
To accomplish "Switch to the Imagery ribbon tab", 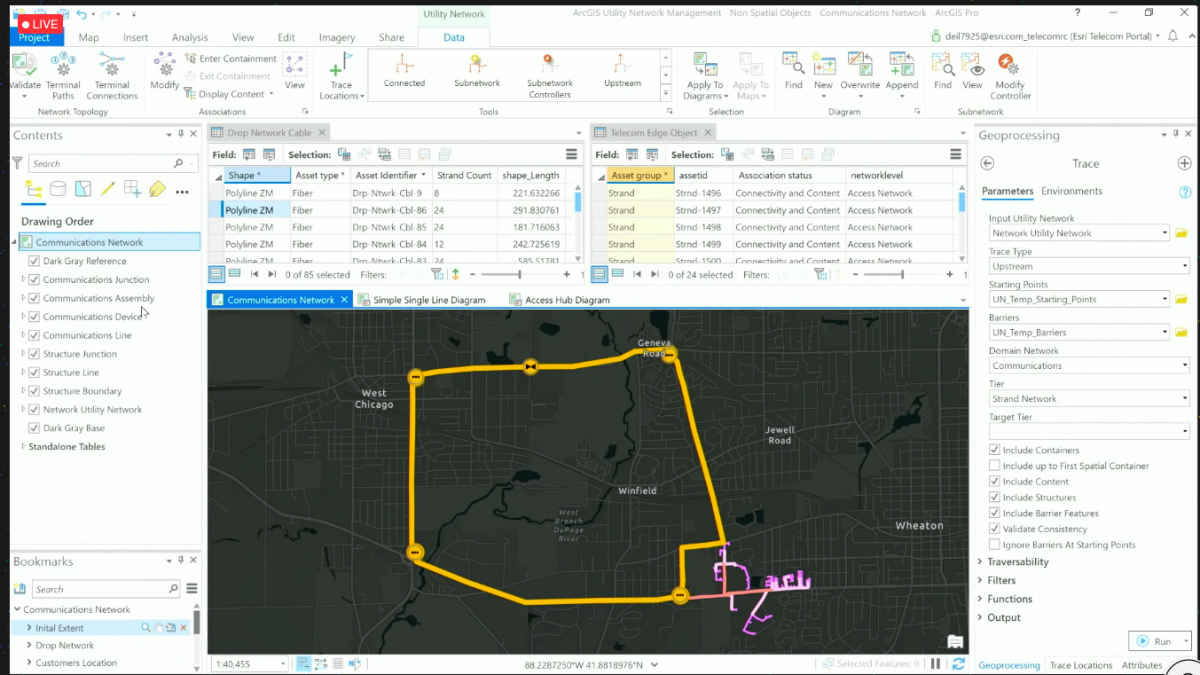I will click(336, 36).
